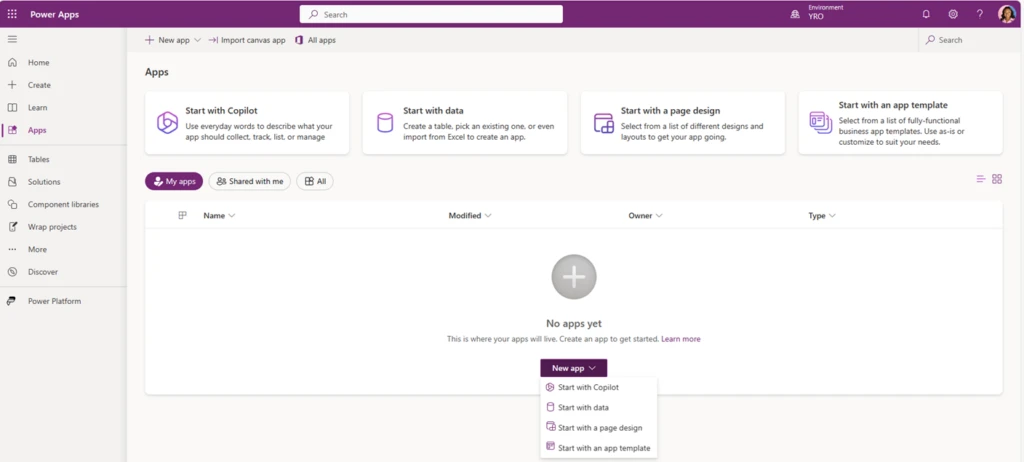The width and height of the screenshot is (1024, 462).
Task: Click the Power Apps title in header
Action: point(54,14)
